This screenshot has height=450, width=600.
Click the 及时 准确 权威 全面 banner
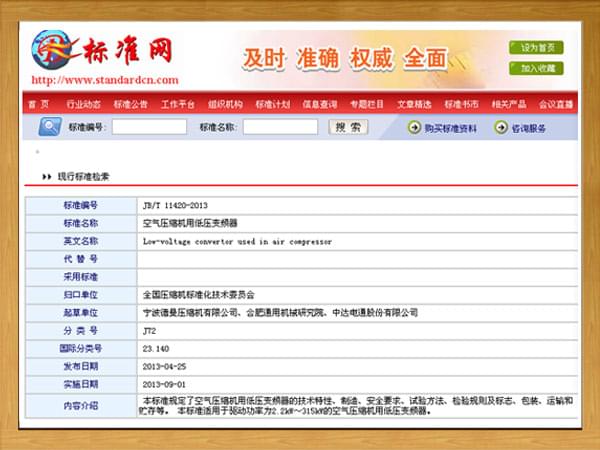coord(345,59)
